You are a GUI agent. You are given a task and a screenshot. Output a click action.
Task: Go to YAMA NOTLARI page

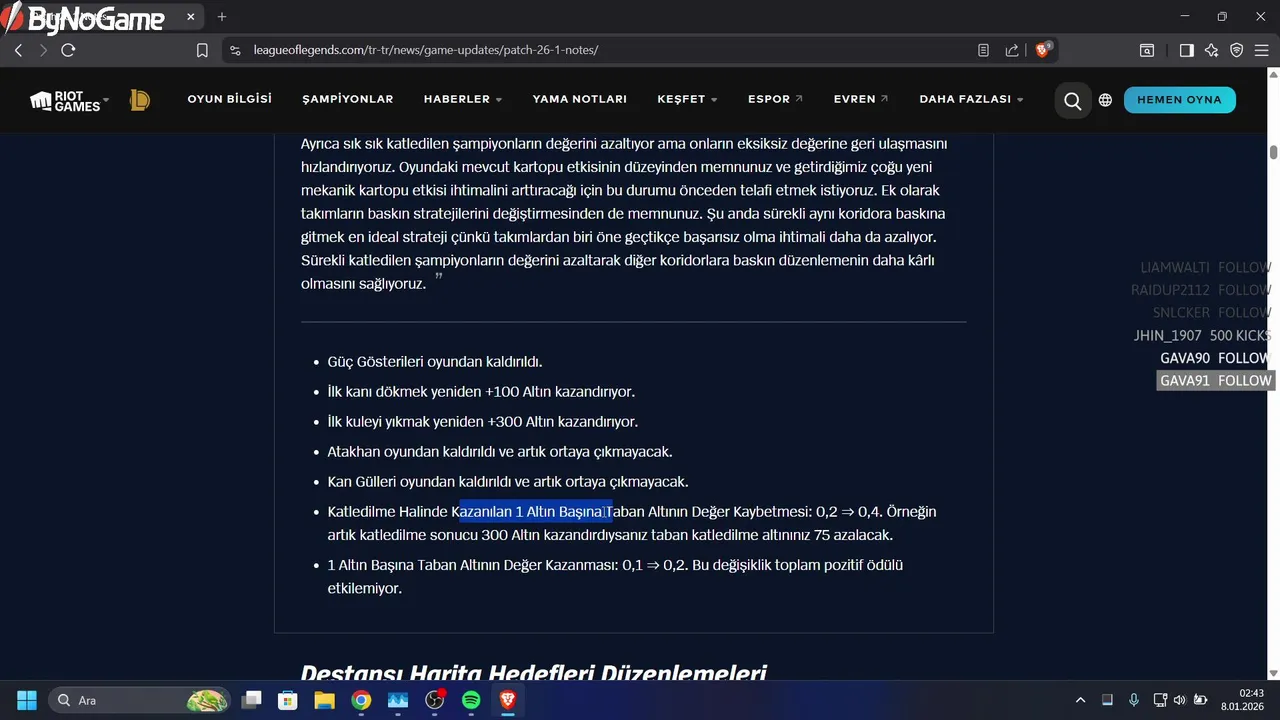pyautogui.click(x=580, y=99)
